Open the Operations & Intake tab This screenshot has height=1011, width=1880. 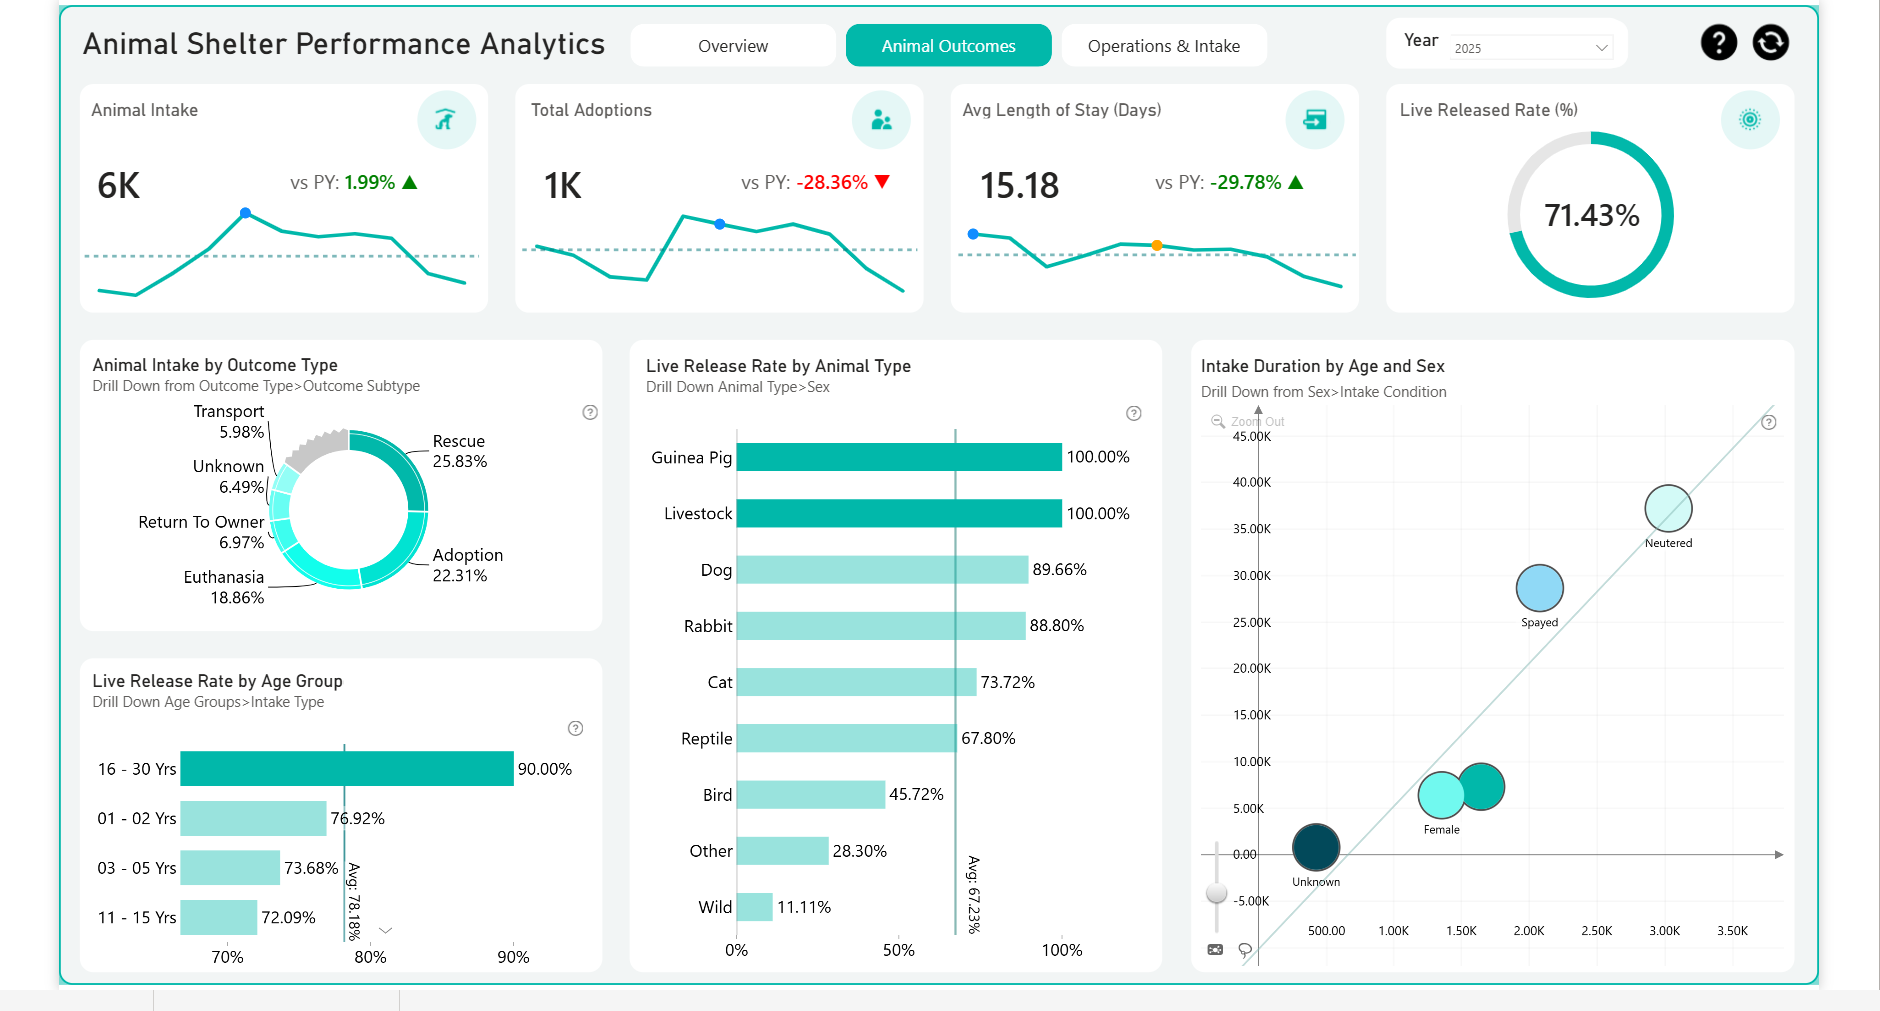click(1163, 45)
